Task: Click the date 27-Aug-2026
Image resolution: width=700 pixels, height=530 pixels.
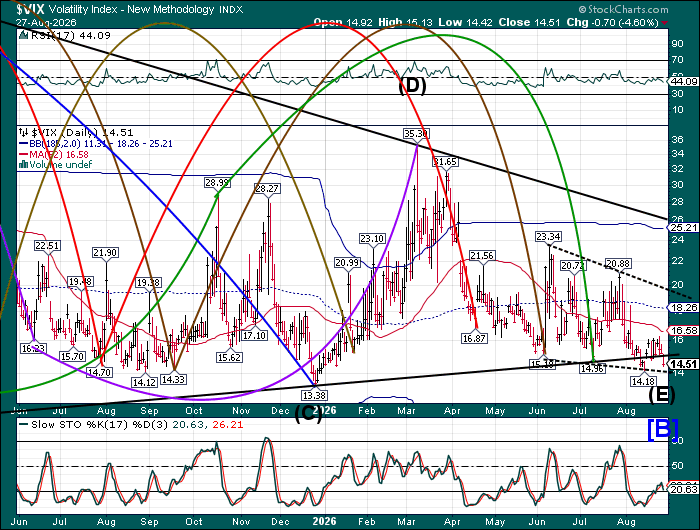Action: (46, 22)
